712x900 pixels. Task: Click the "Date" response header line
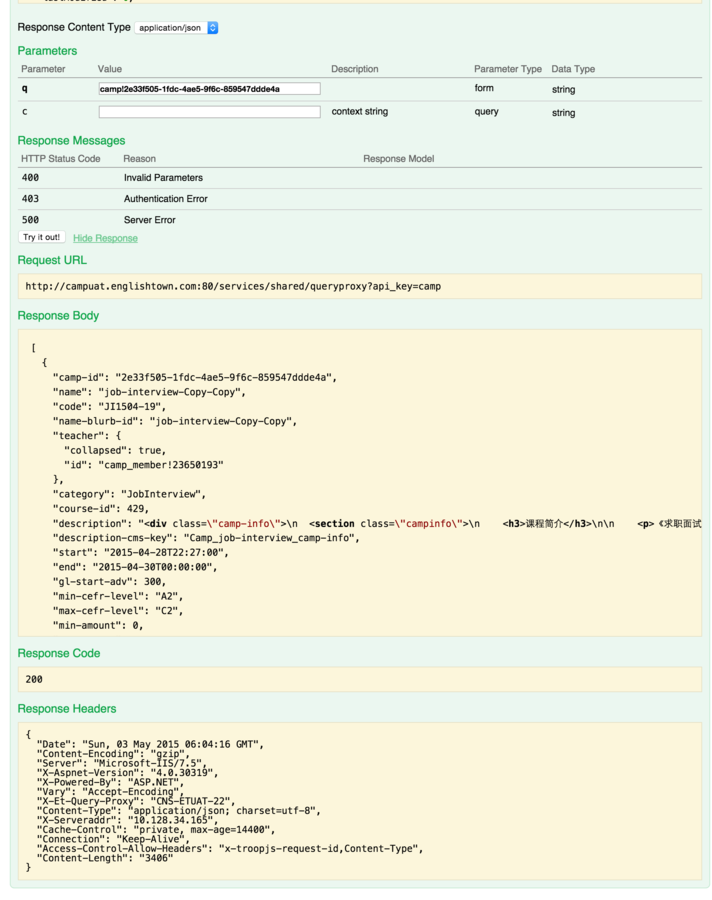click(x=150, y=744)
